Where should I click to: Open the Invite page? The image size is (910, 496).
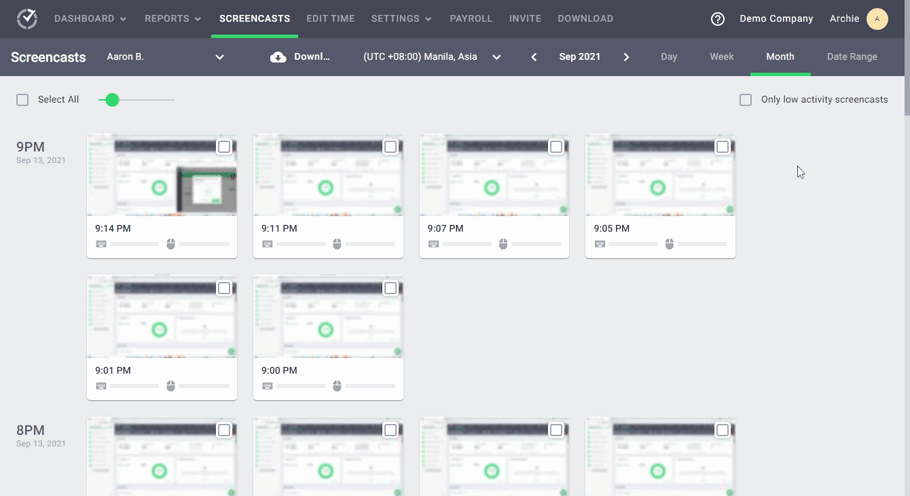[525, 19]
